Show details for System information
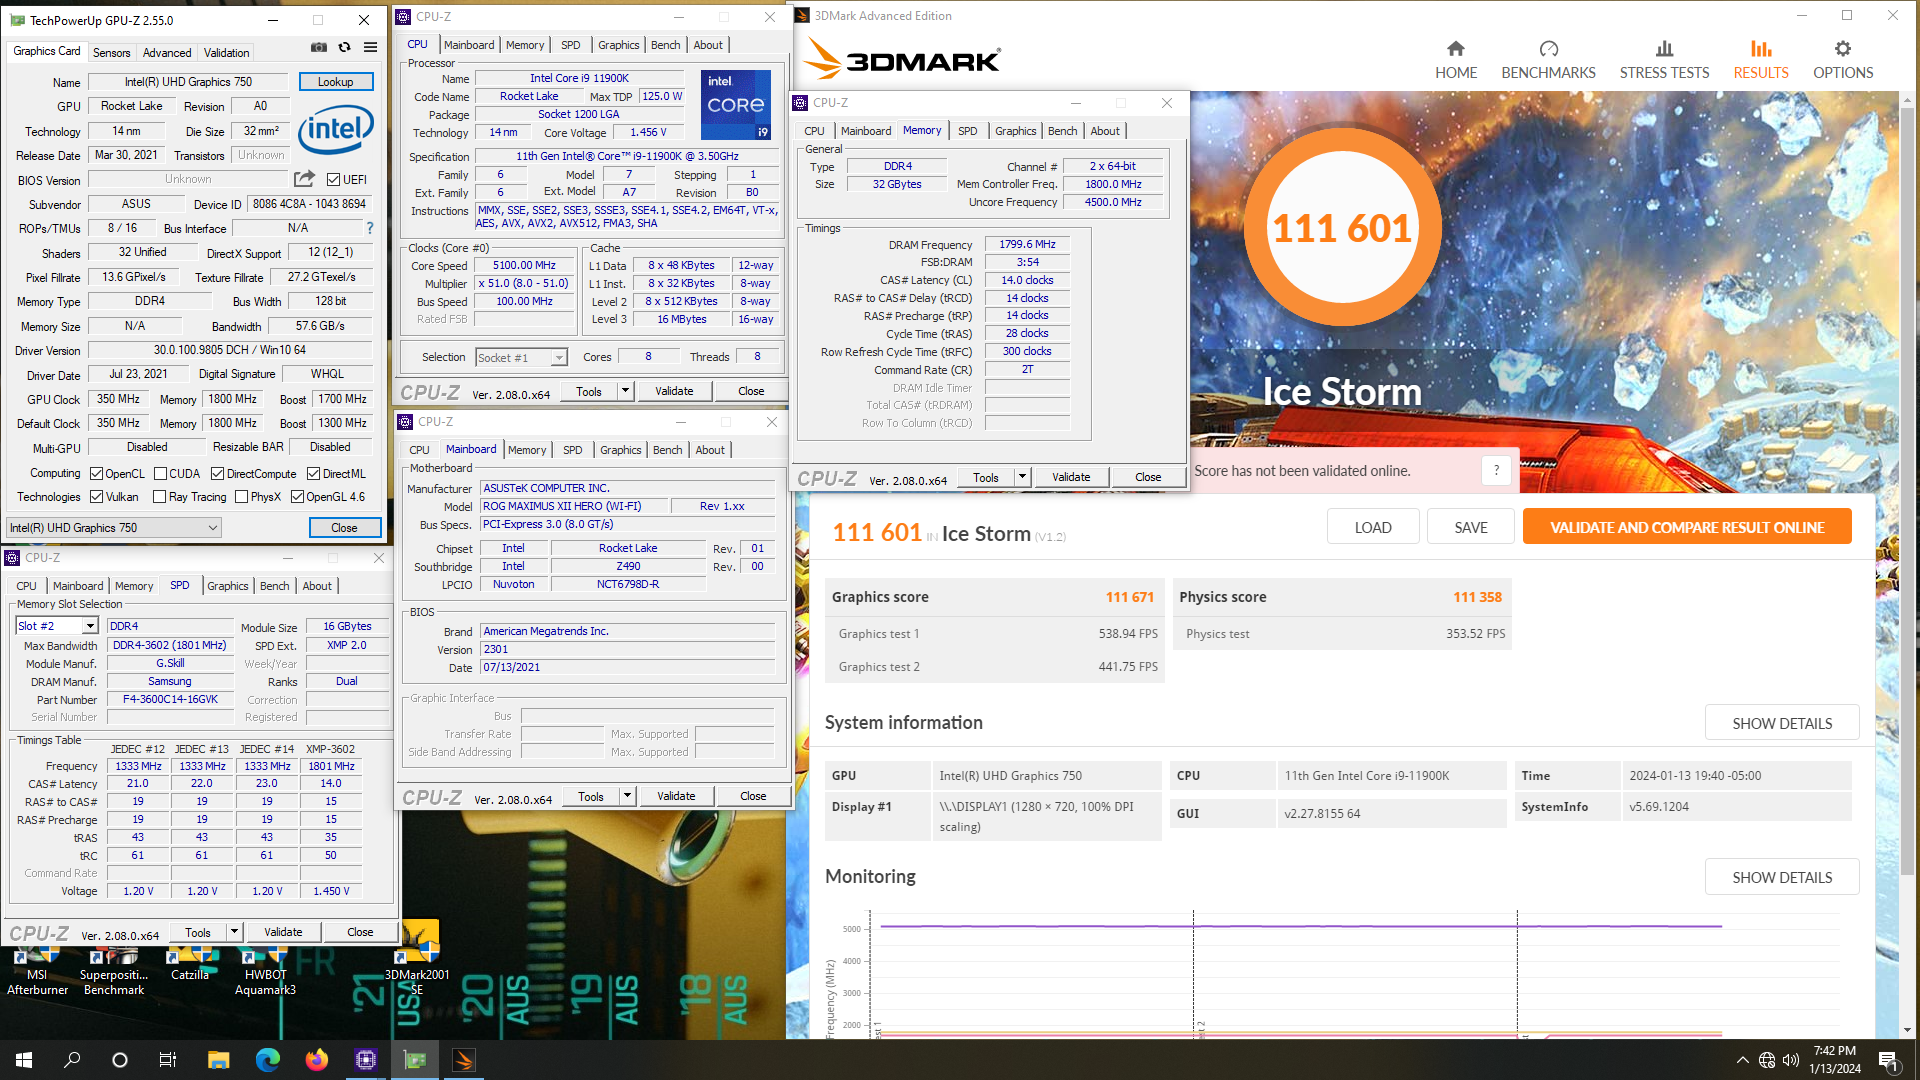This screenshot has height=1080, width=1920. pyautogui.click(x=1782, y=723)
